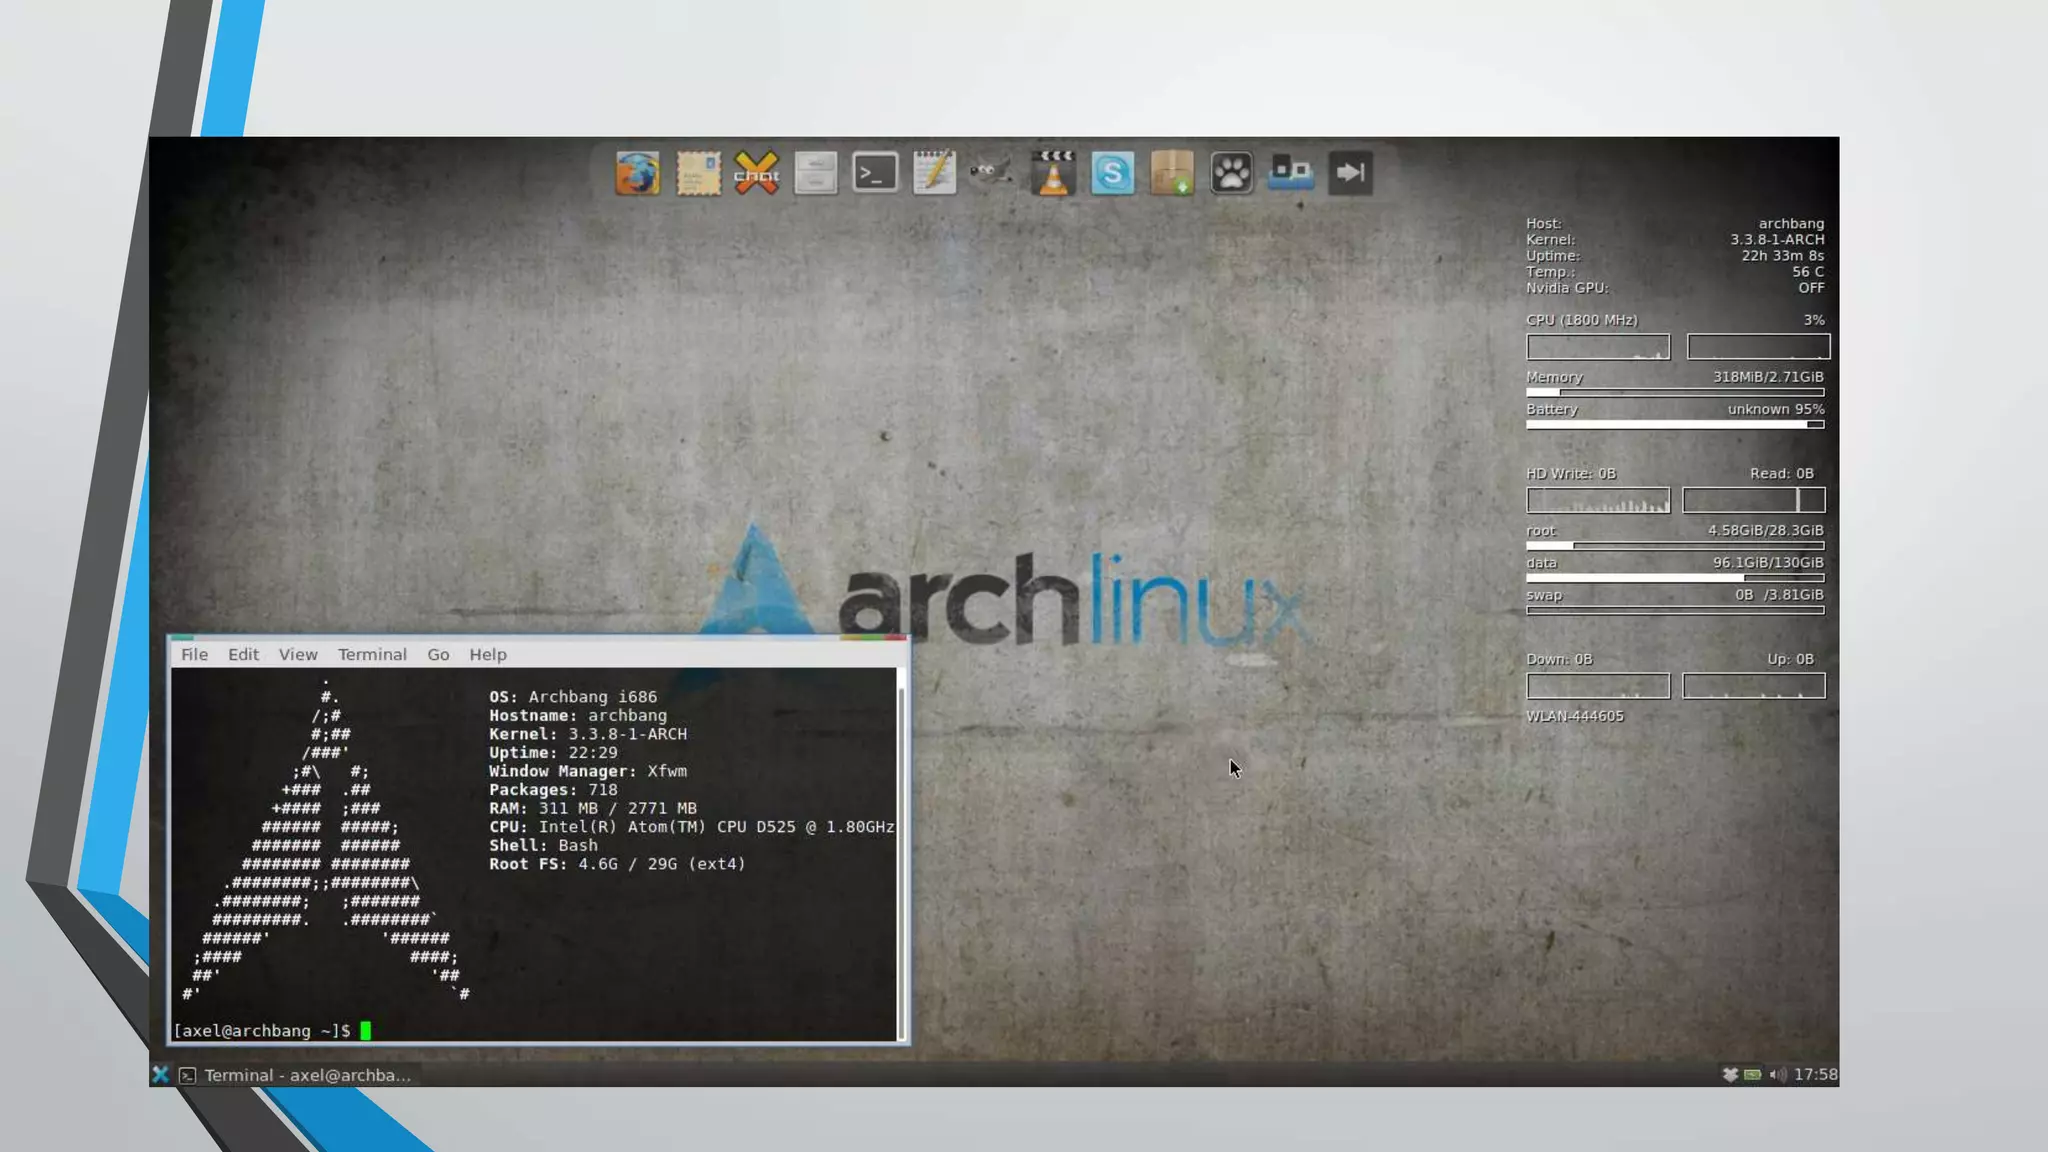This screenshot has width=2048, height=1152.
Task: Click the clock showing 17:58
Action: [1815, 1075]
